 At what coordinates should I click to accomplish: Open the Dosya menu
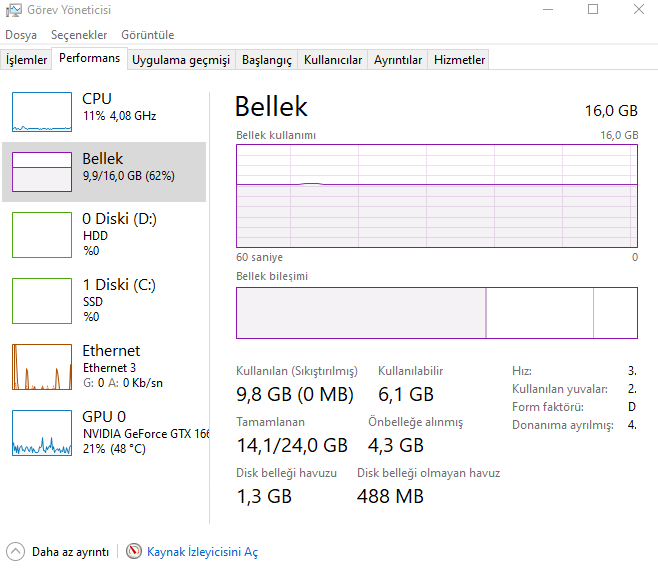click(21, 35)
